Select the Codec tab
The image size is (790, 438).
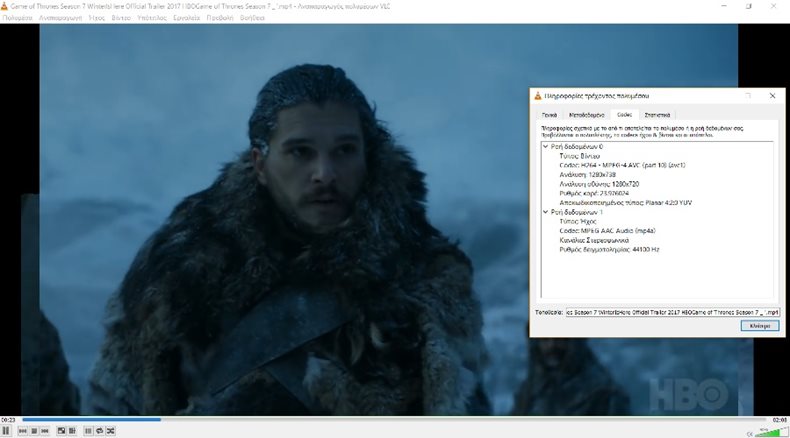click(624, 114)
